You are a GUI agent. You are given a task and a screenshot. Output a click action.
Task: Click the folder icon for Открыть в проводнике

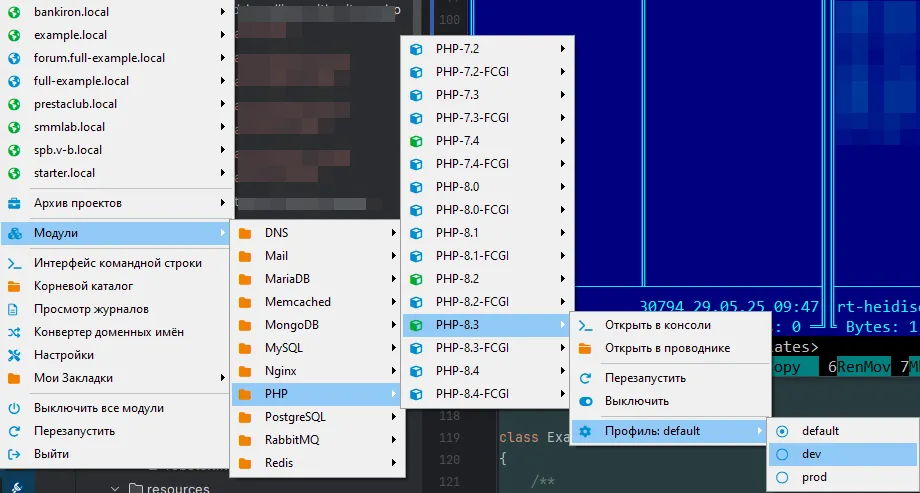[x=585, y=349]
